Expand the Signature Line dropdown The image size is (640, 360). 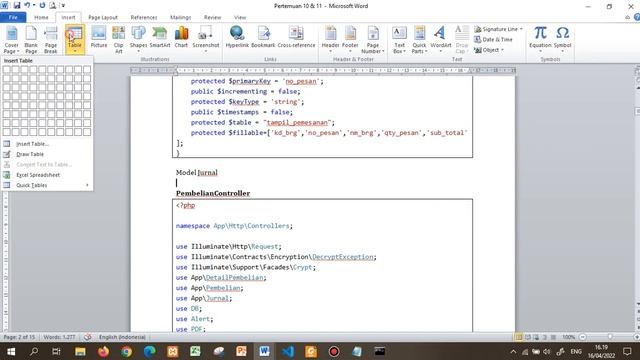point(521,29)
